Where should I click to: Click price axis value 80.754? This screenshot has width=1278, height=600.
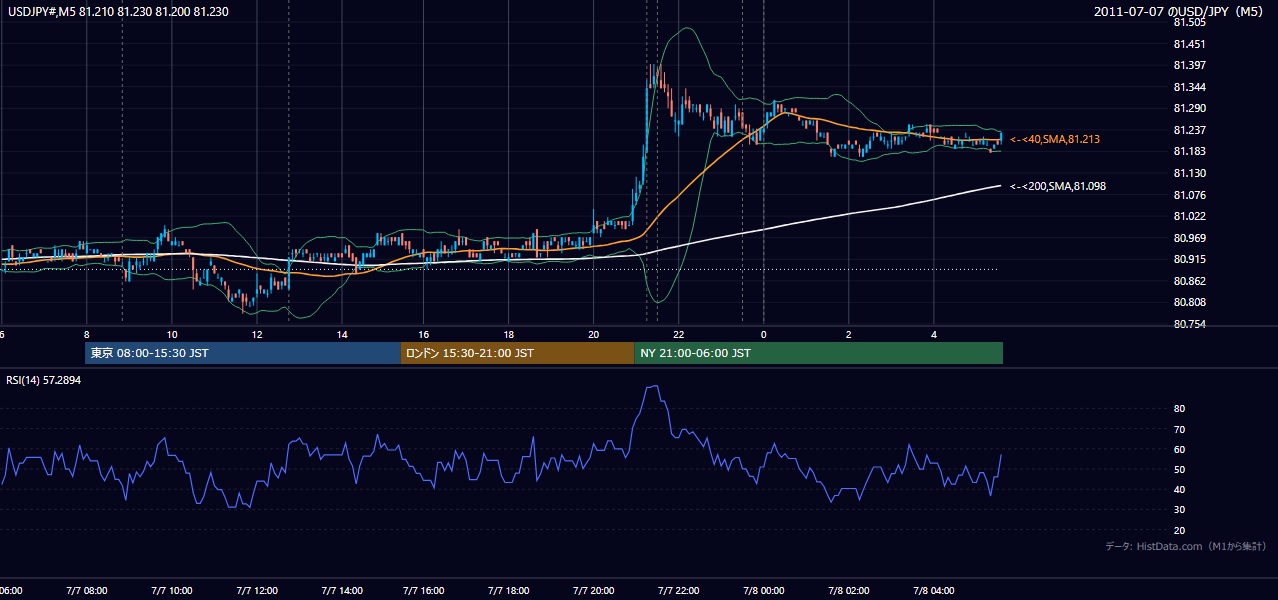(x=1188, y=324)
